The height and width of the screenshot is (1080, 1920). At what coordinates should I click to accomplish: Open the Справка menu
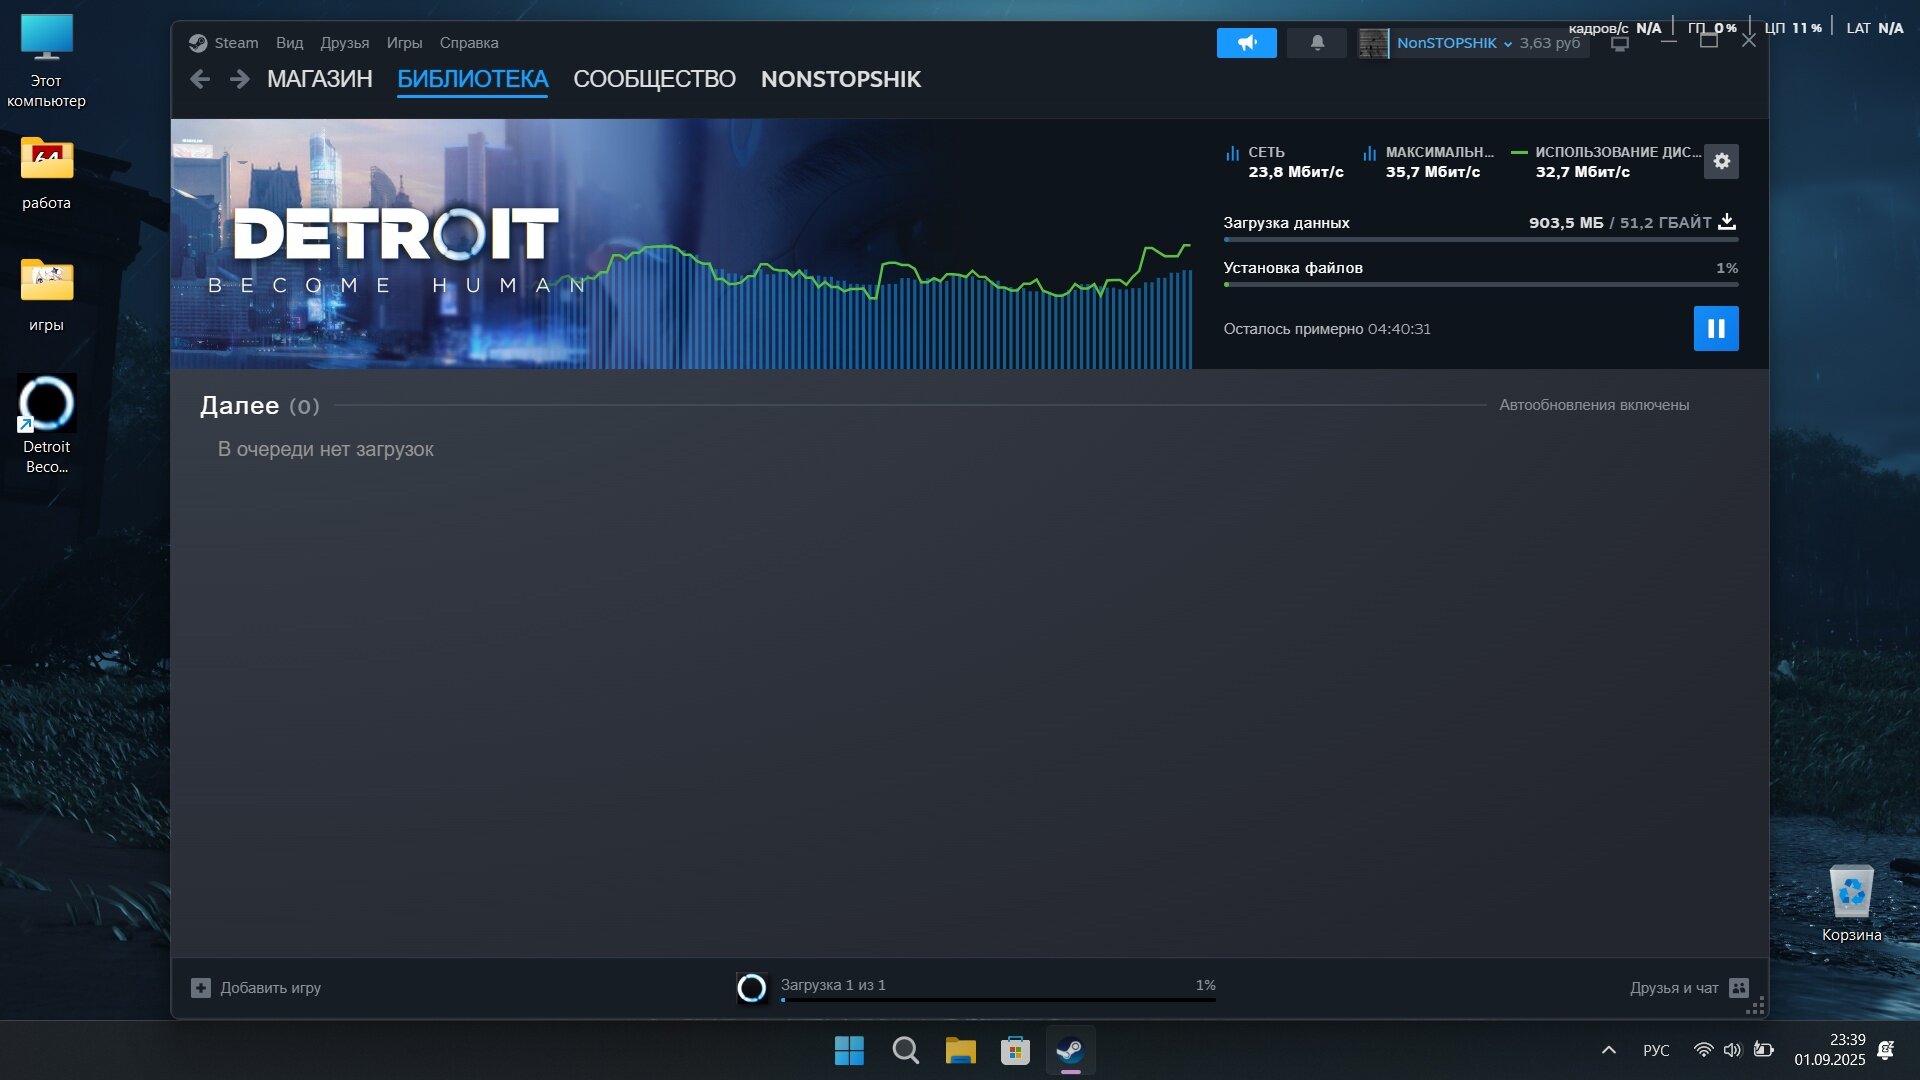click(x=468, y=43)
